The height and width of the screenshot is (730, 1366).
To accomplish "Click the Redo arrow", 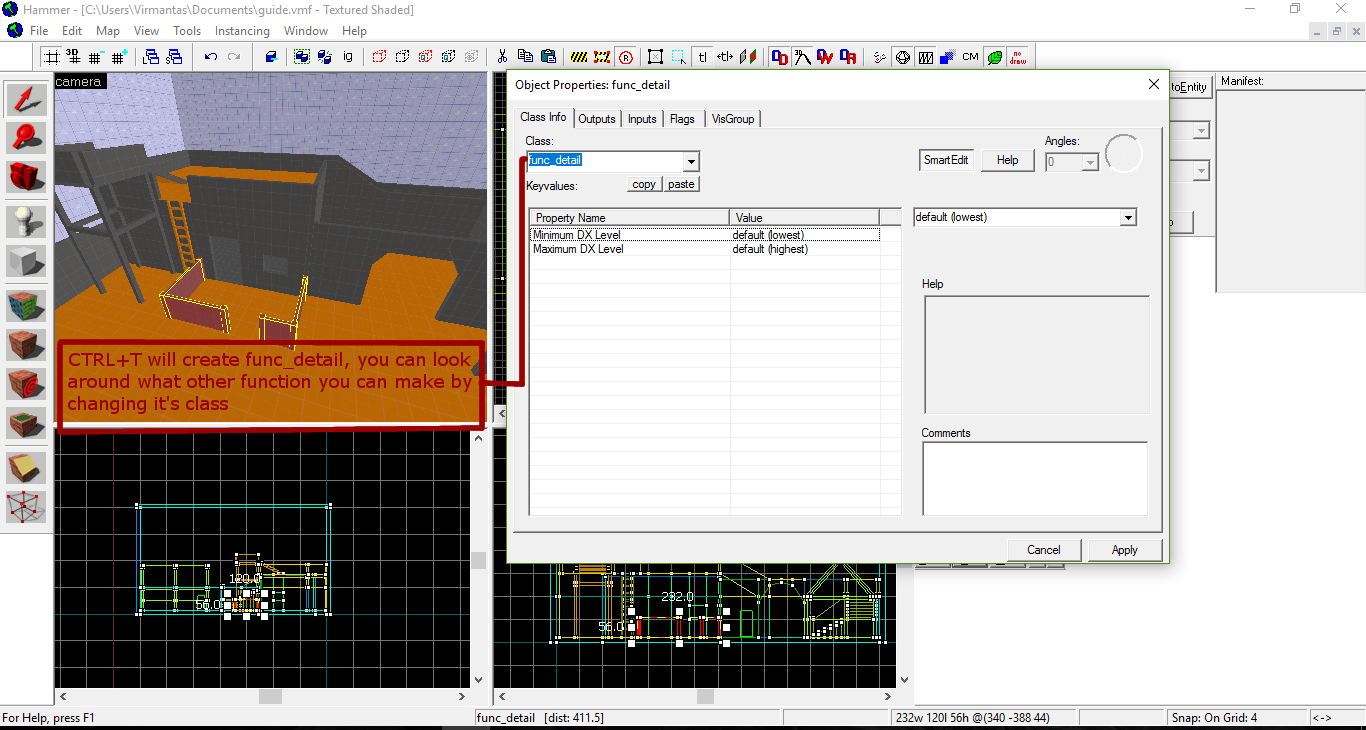I will (234, 57).
